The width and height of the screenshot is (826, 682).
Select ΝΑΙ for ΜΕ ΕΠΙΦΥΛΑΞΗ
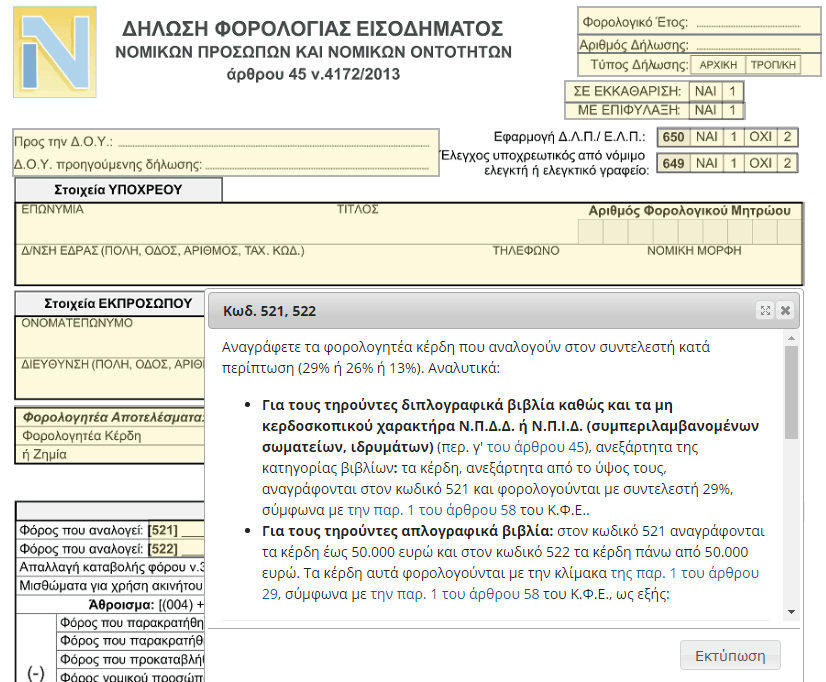(705, 110)
